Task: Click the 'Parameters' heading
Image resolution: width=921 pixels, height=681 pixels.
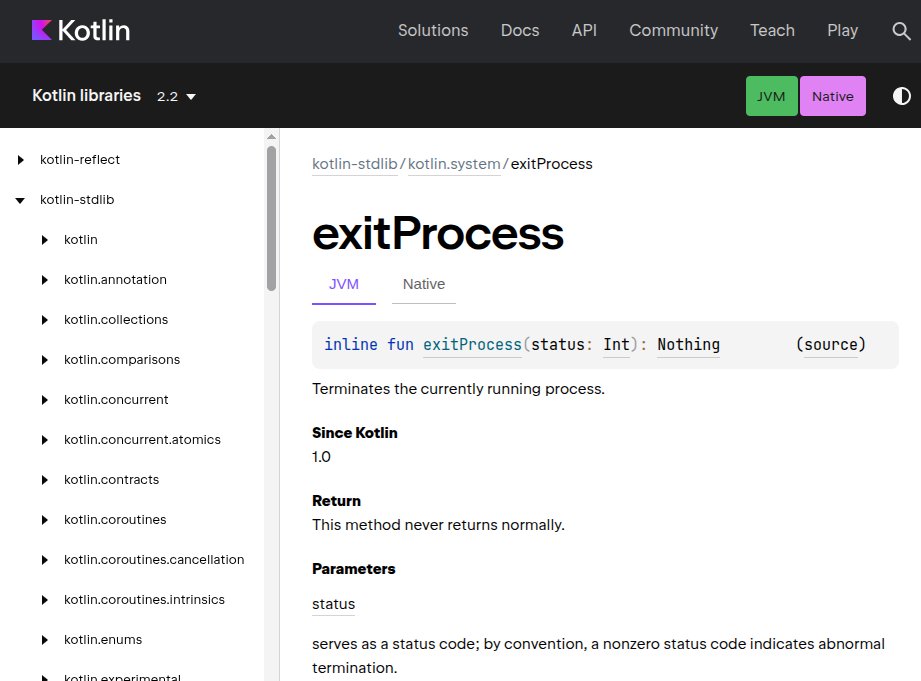Action: pyautogui.click(x=354, y=569)
